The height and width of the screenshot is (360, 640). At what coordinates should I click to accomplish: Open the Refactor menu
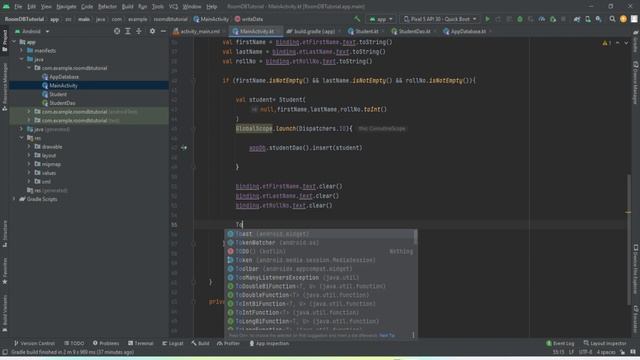point(107,7)
